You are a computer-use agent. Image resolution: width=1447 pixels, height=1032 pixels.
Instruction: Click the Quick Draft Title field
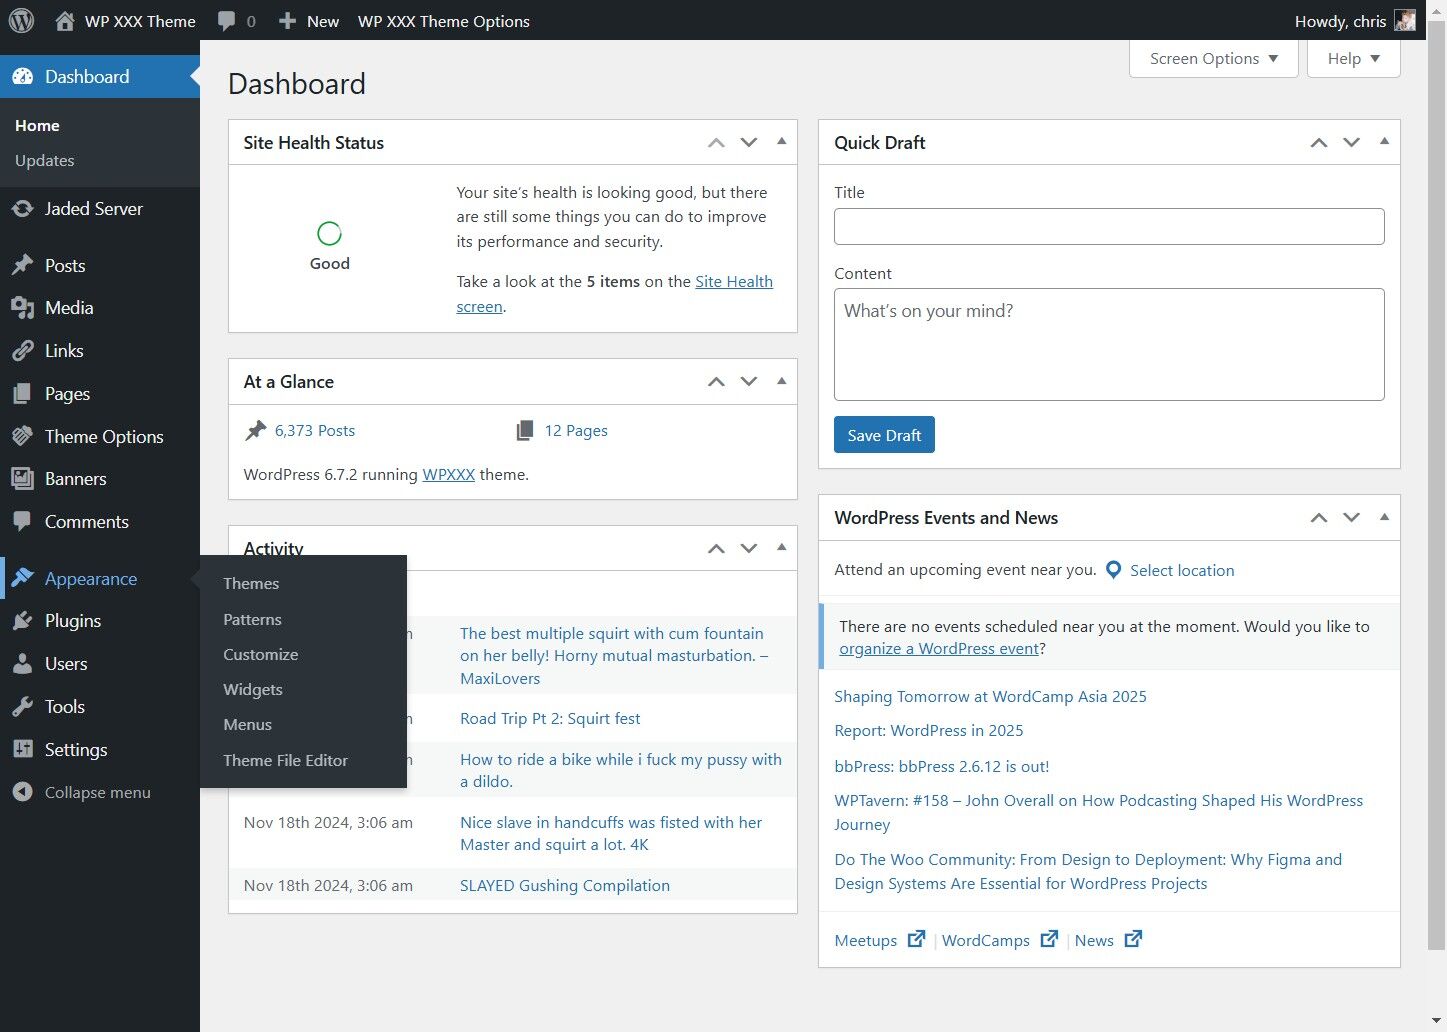click(1108, 227)
